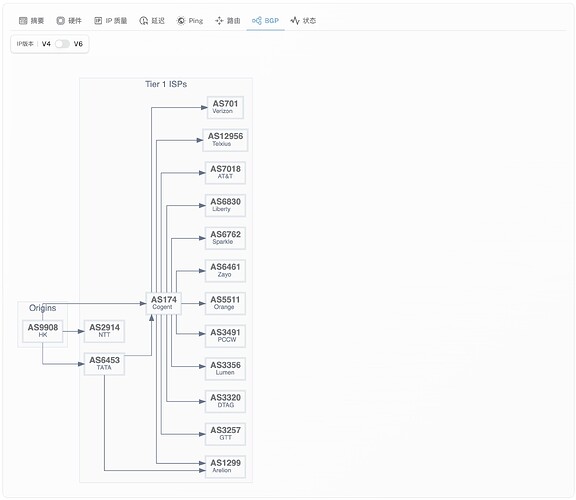This screenshot has width=576, height=500.
Task: Select the AS3257 GTT node
Action: pyautogui.click(x=225, y=434)
